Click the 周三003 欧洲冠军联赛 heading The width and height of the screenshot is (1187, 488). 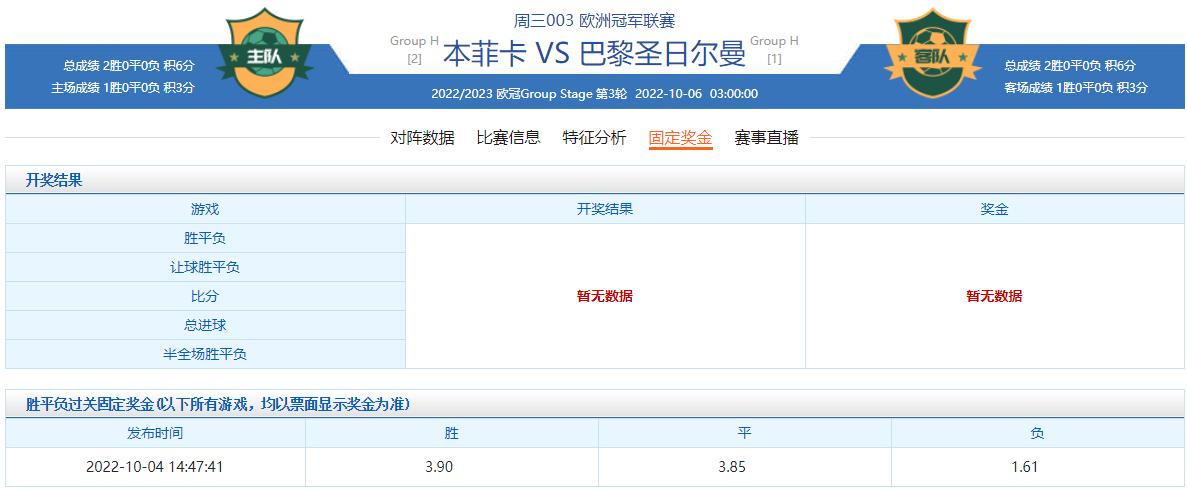coord(594,21)
